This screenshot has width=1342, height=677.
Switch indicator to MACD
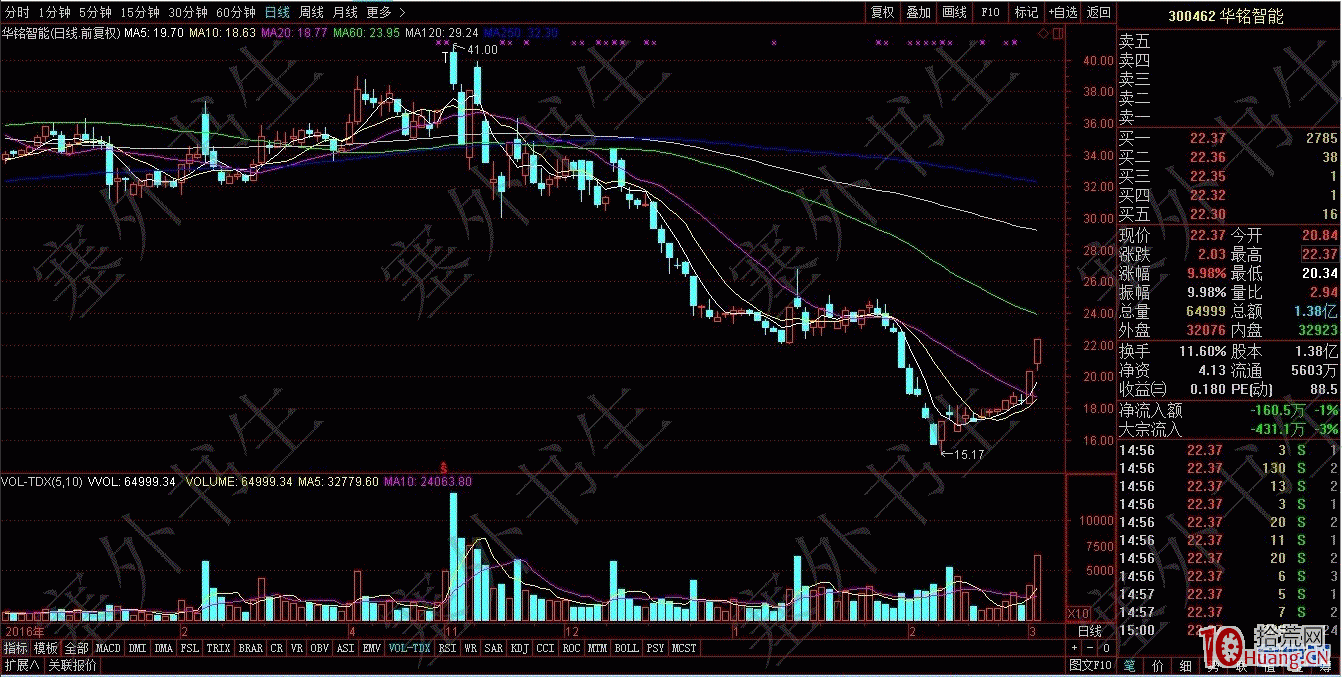(108, 648)
